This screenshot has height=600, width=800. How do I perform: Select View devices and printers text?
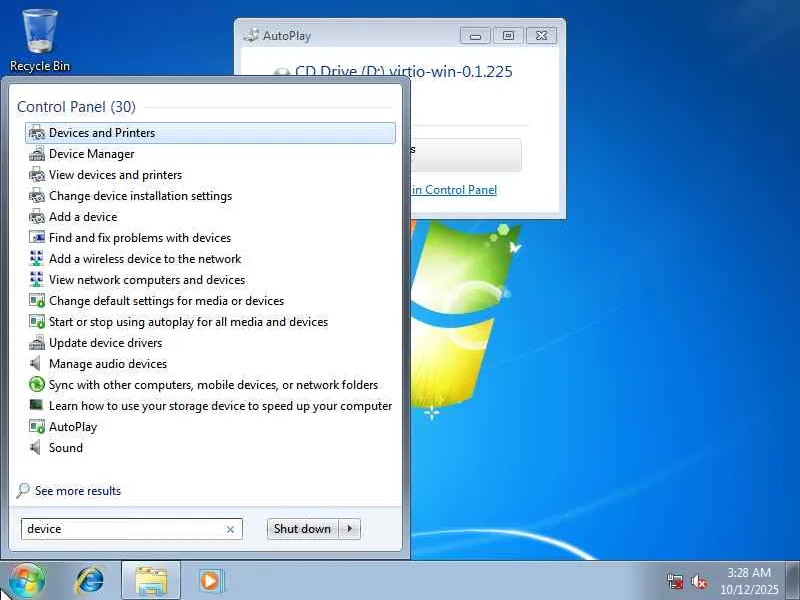pyautogui.click(x=116, y=175)
